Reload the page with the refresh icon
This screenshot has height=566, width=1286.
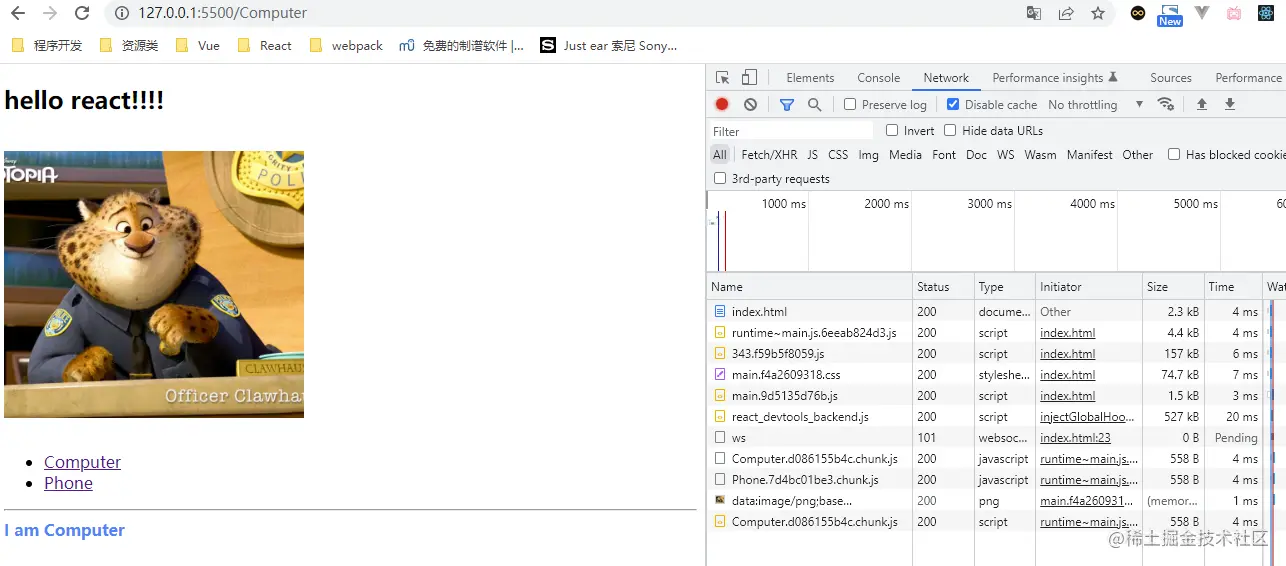pos(82,13)
